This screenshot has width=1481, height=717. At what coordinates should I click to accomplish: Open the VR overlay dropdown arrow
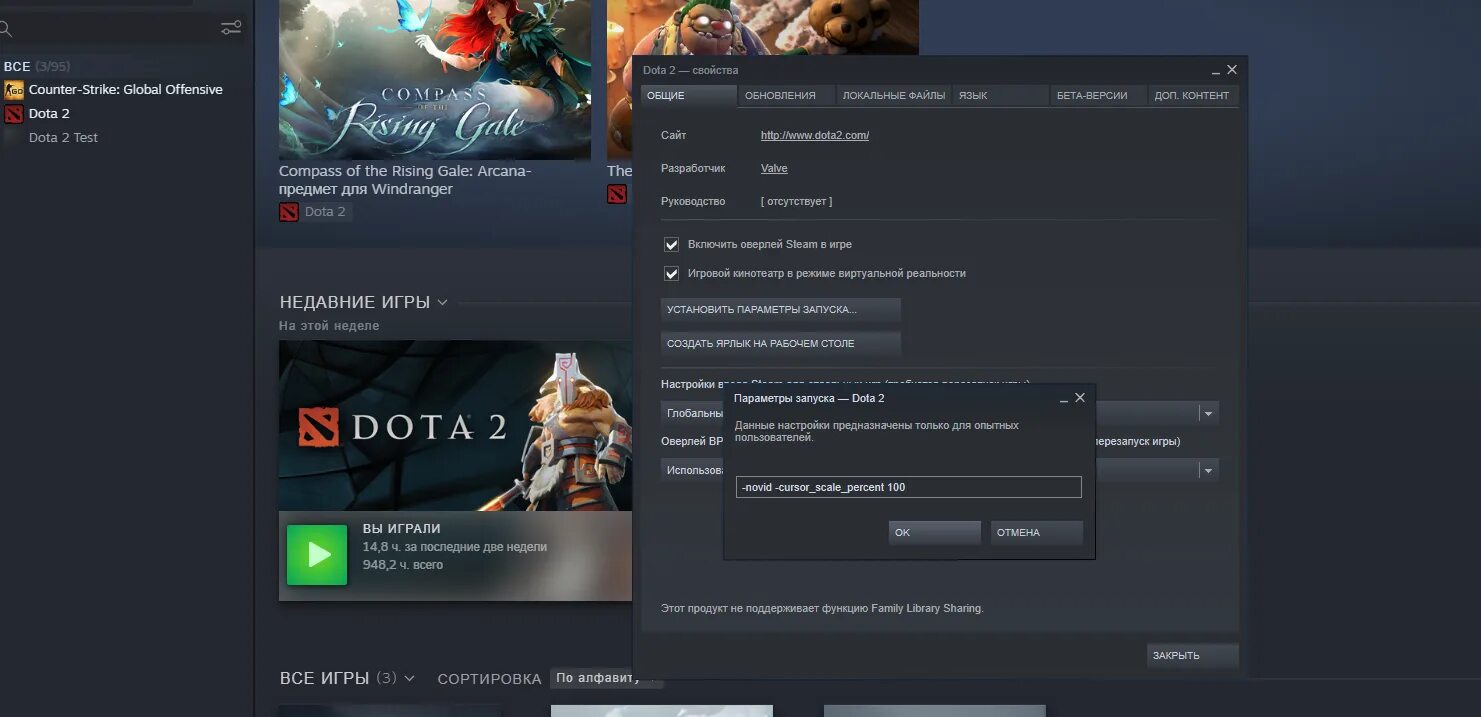click(x=1208, y=470)
